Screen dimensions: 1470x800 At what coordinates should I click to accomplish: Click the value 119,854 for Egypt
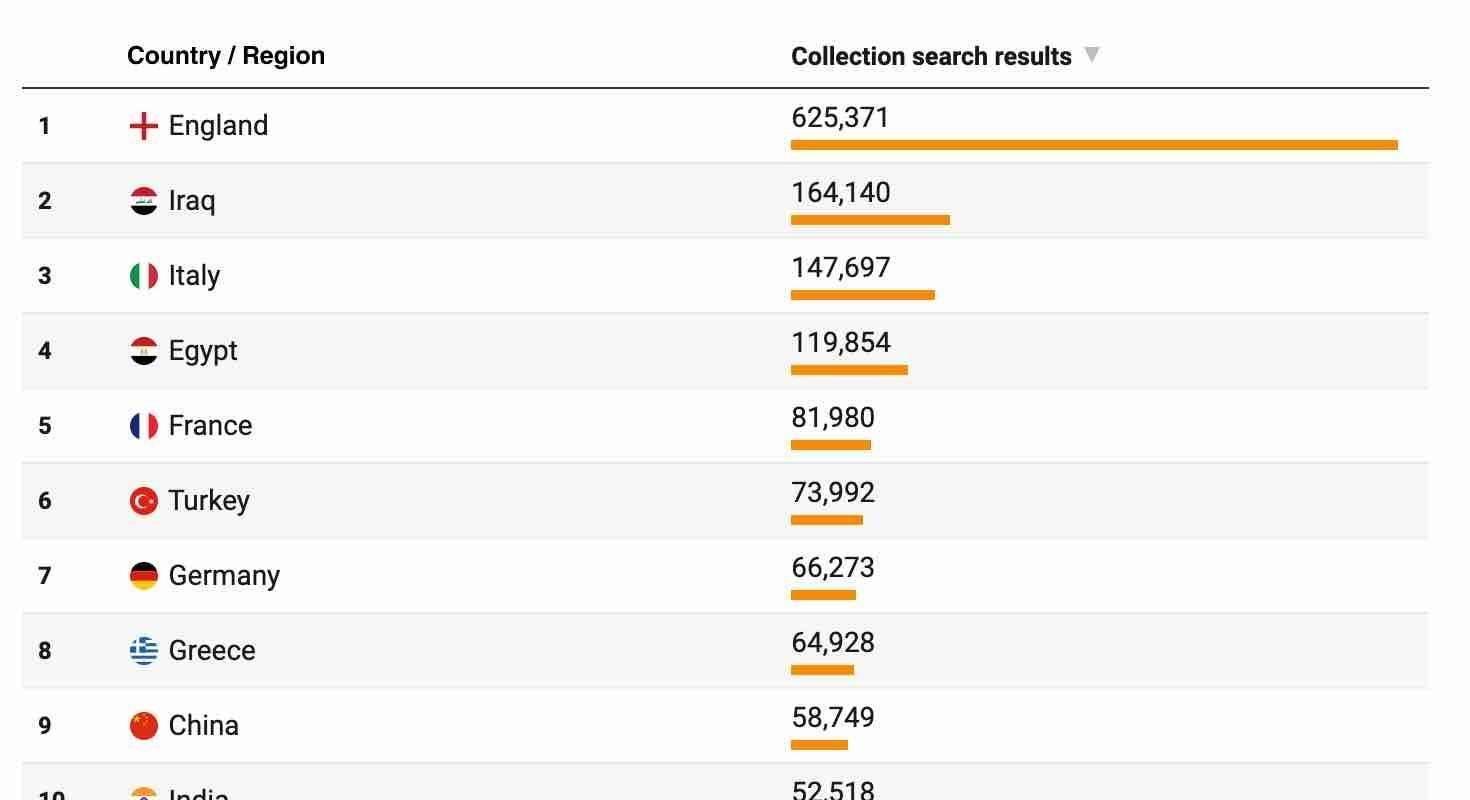(841, 343)
